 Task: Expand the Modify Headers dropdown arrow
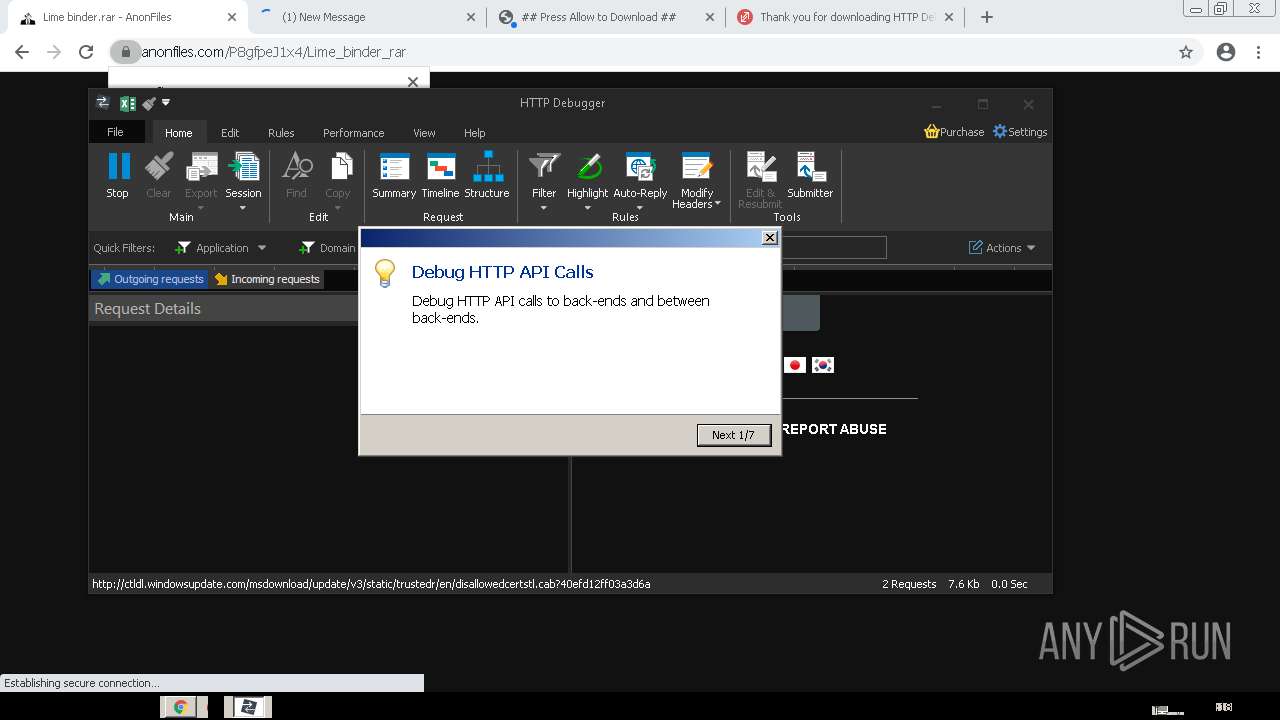pyautogui.click(x=717, y=204)
